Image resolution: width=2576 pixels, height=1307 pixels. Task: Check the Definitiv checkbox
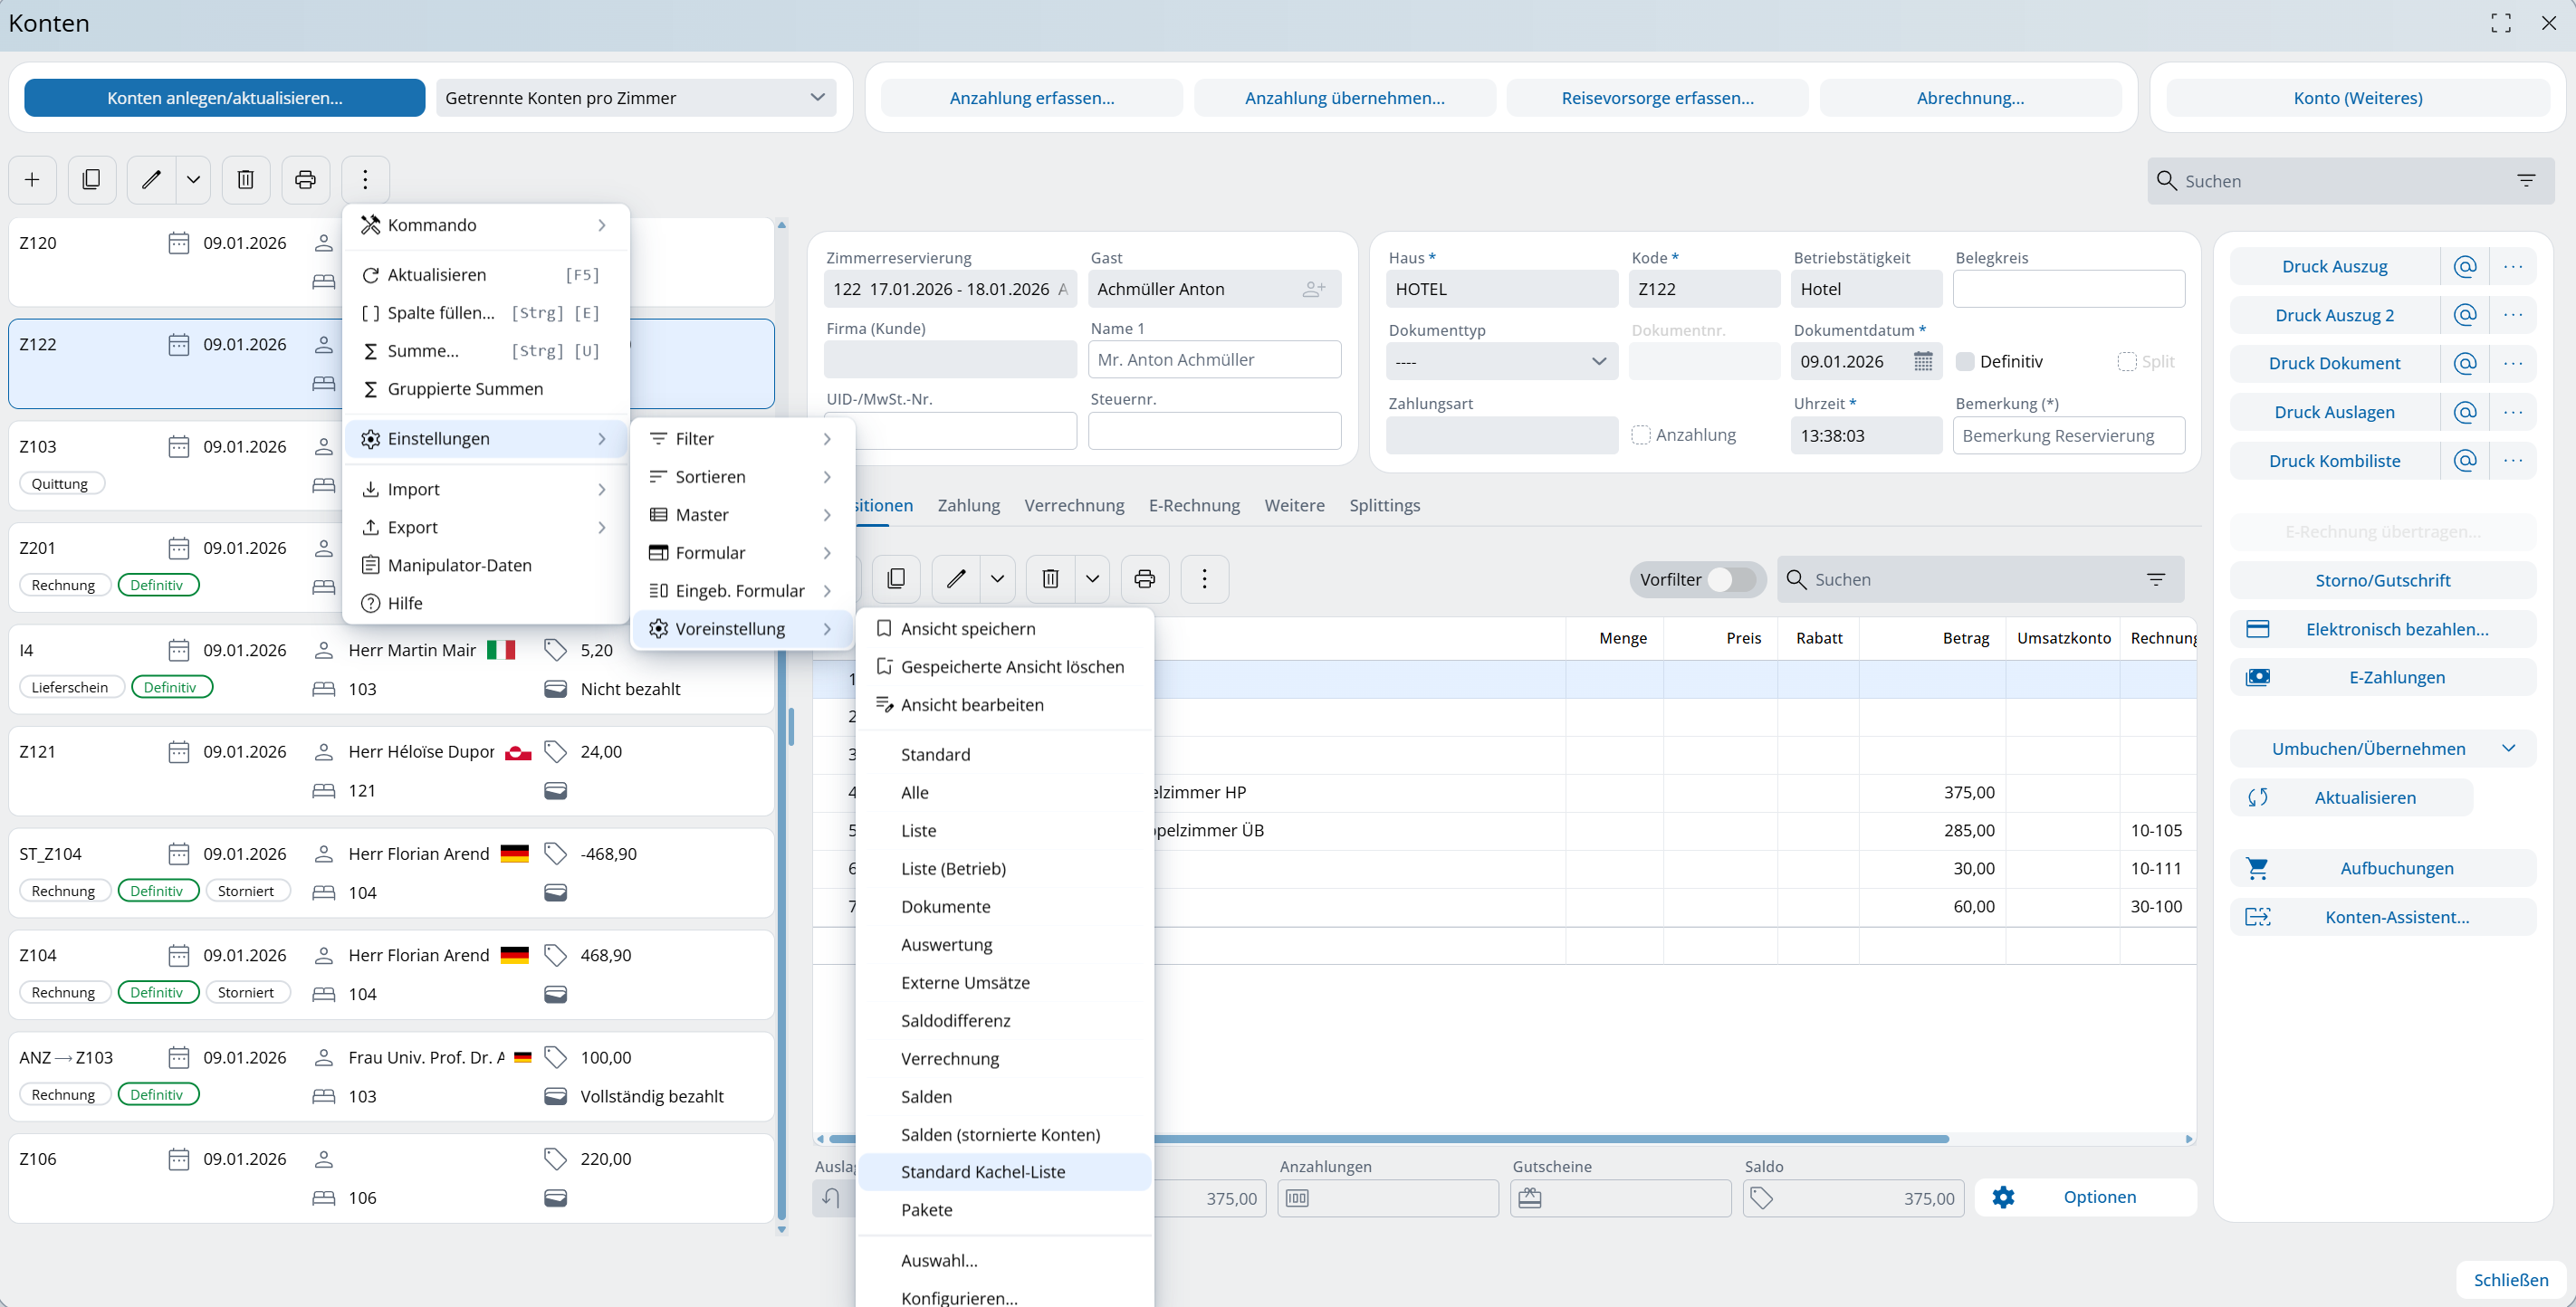[x=1965, y=362]
